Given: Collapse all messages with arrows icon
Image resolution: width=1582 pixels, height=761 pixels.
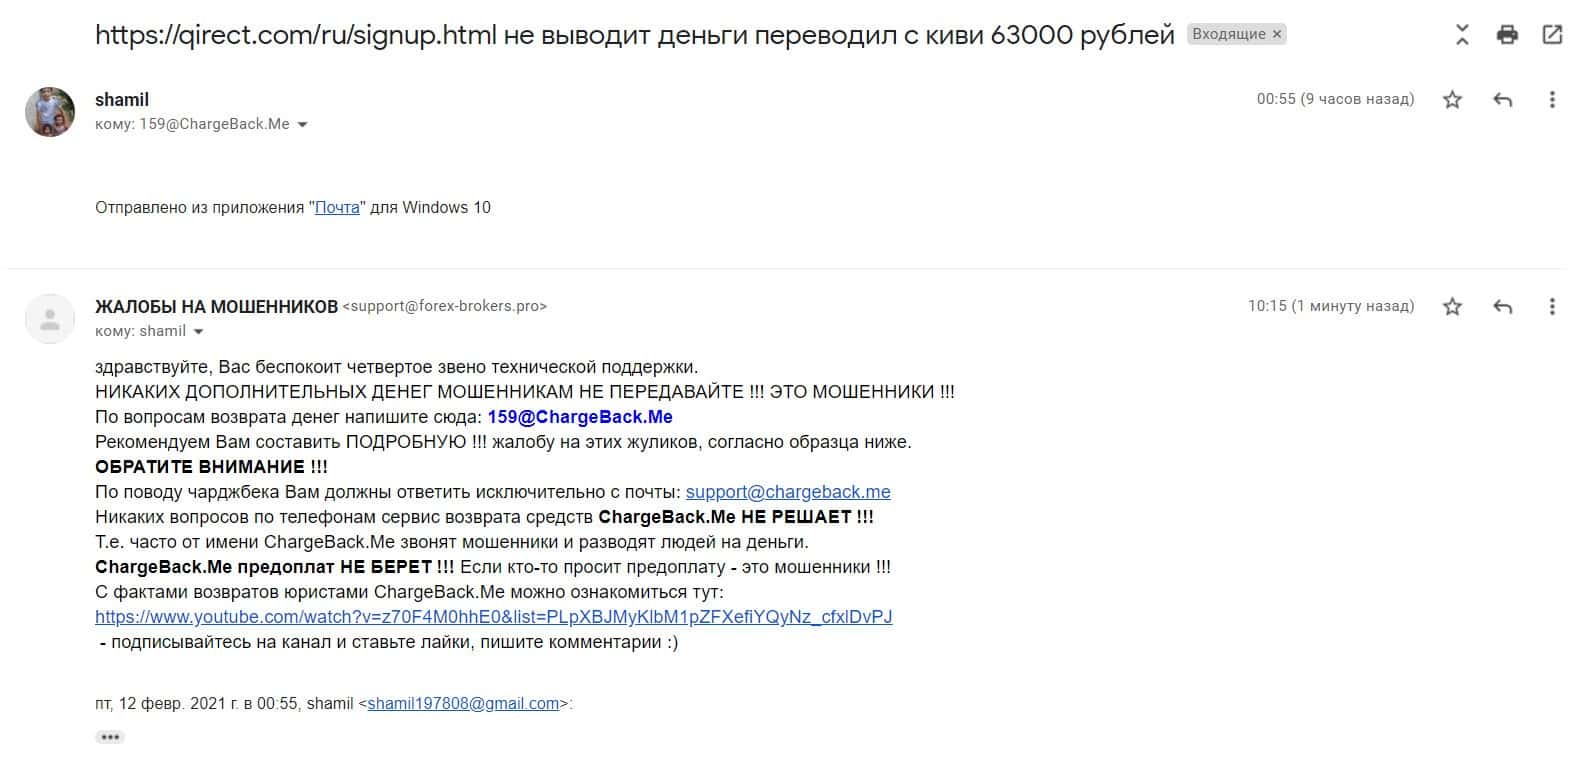Looking at the screenshot, I should tap(1462, 36).
